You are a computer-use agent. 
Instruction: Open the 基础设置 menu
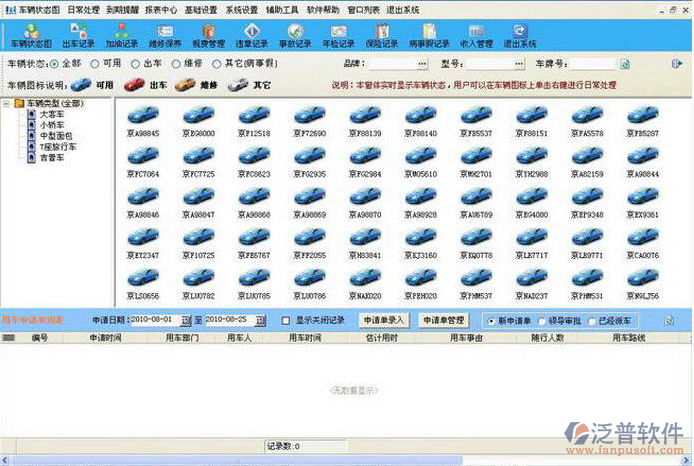pyautogui.click(x=201, y=10)
